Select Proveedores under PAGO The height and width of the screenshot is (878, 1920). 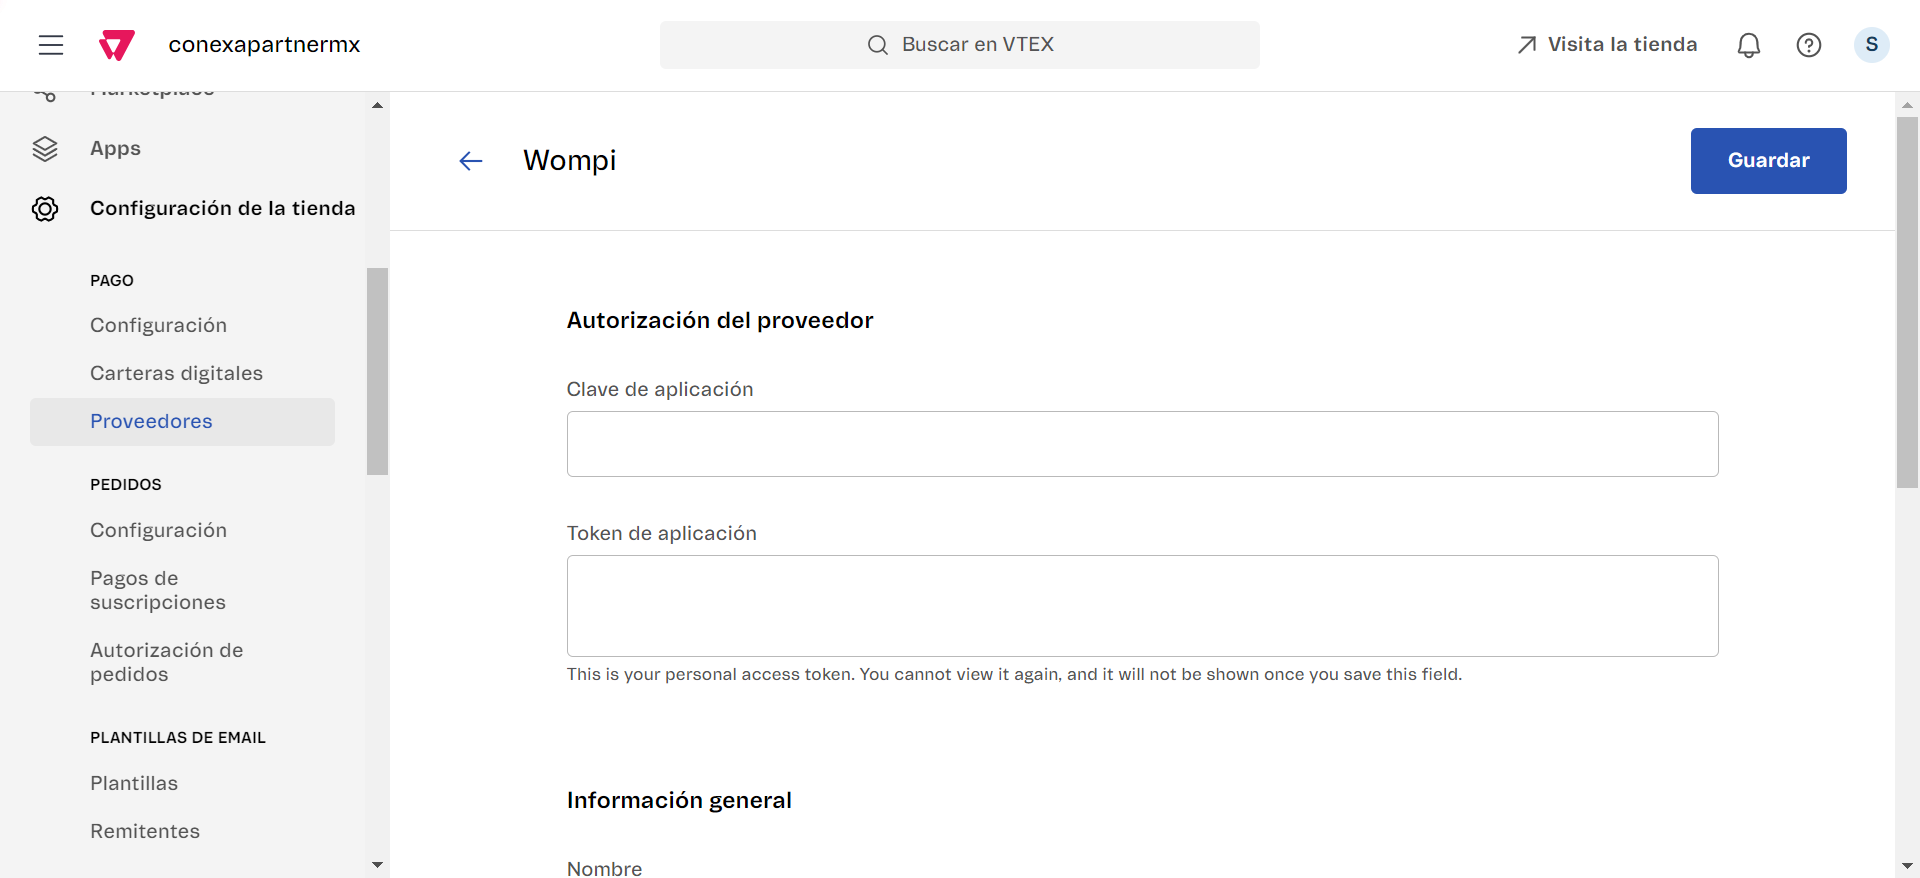tap(151, 421)
